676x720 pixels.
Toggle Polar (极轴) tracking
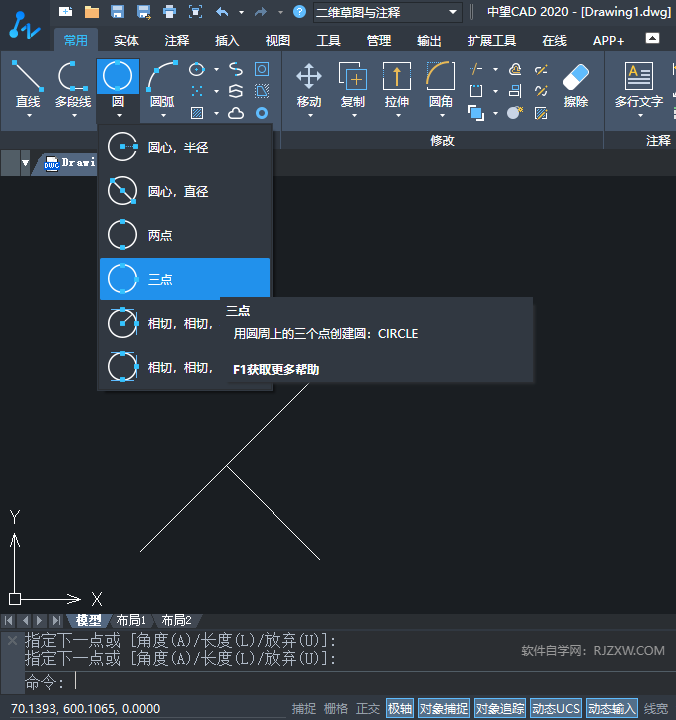400,709
